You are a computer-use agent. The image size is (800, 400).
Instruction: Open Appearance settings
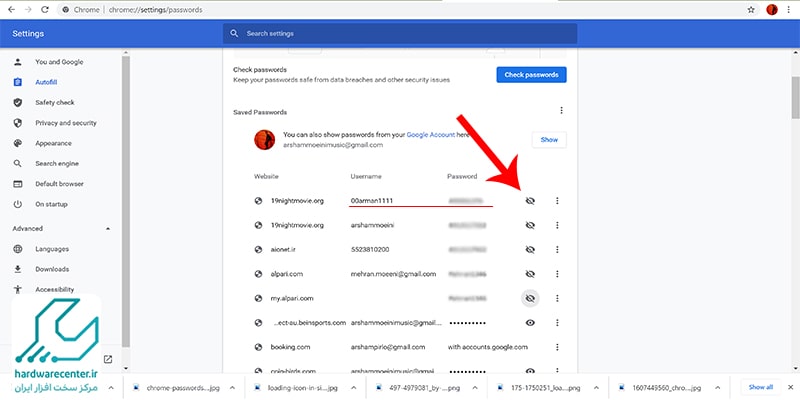tap(54, 143)
